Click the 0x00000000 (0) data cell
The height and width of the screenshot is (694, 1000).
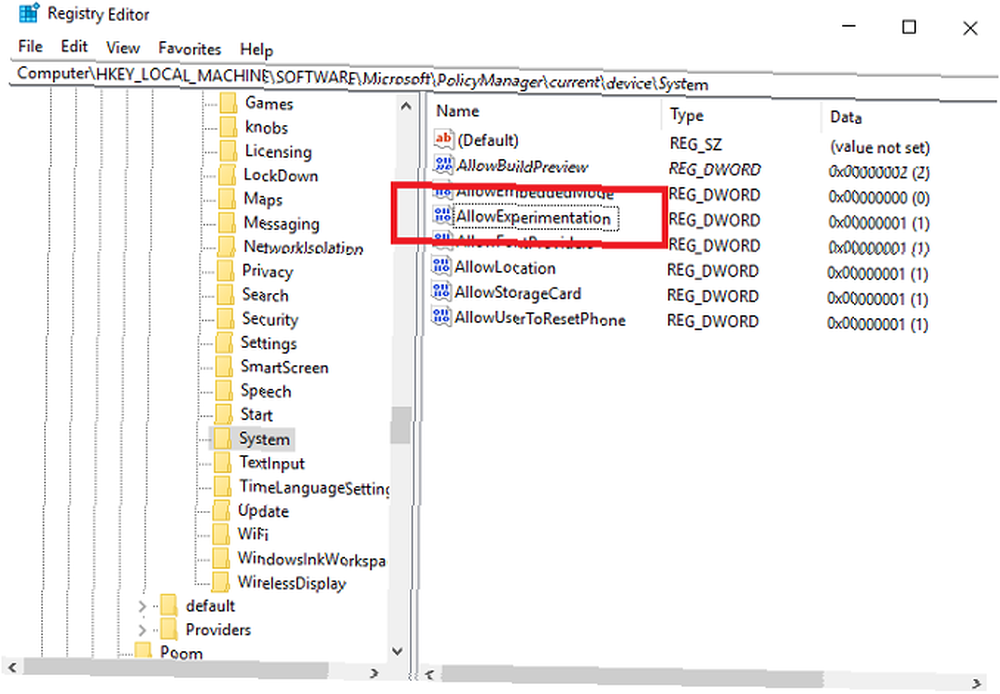[x=879, y=198]
